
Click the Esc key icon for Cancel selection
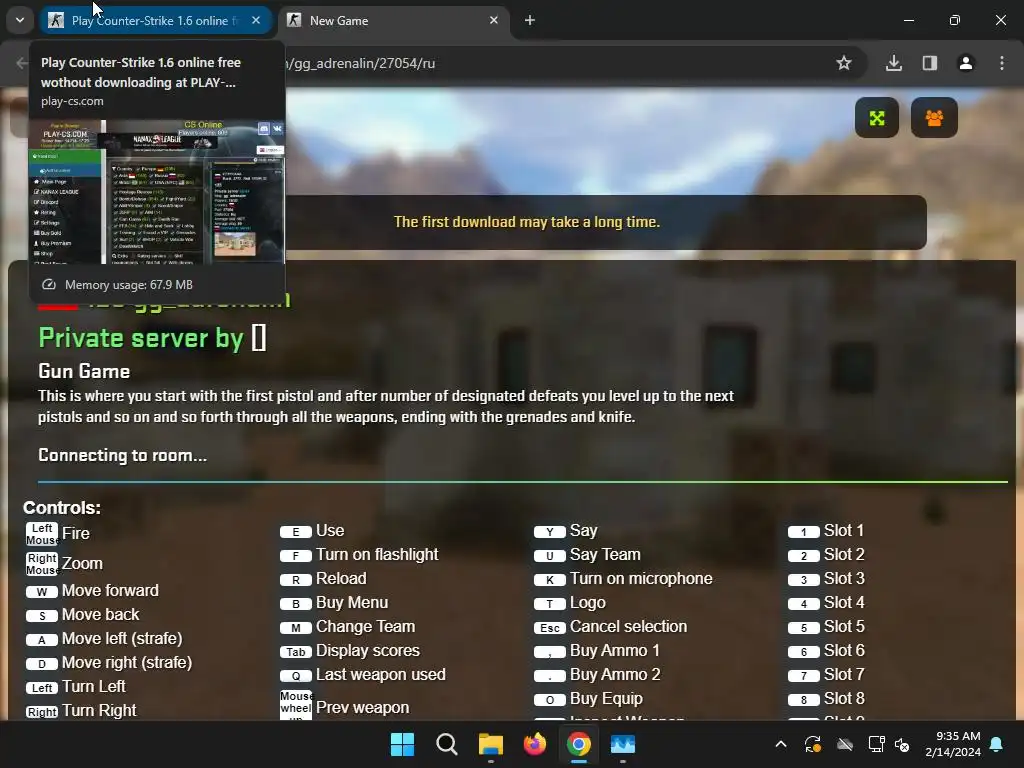tap(550, 628)
